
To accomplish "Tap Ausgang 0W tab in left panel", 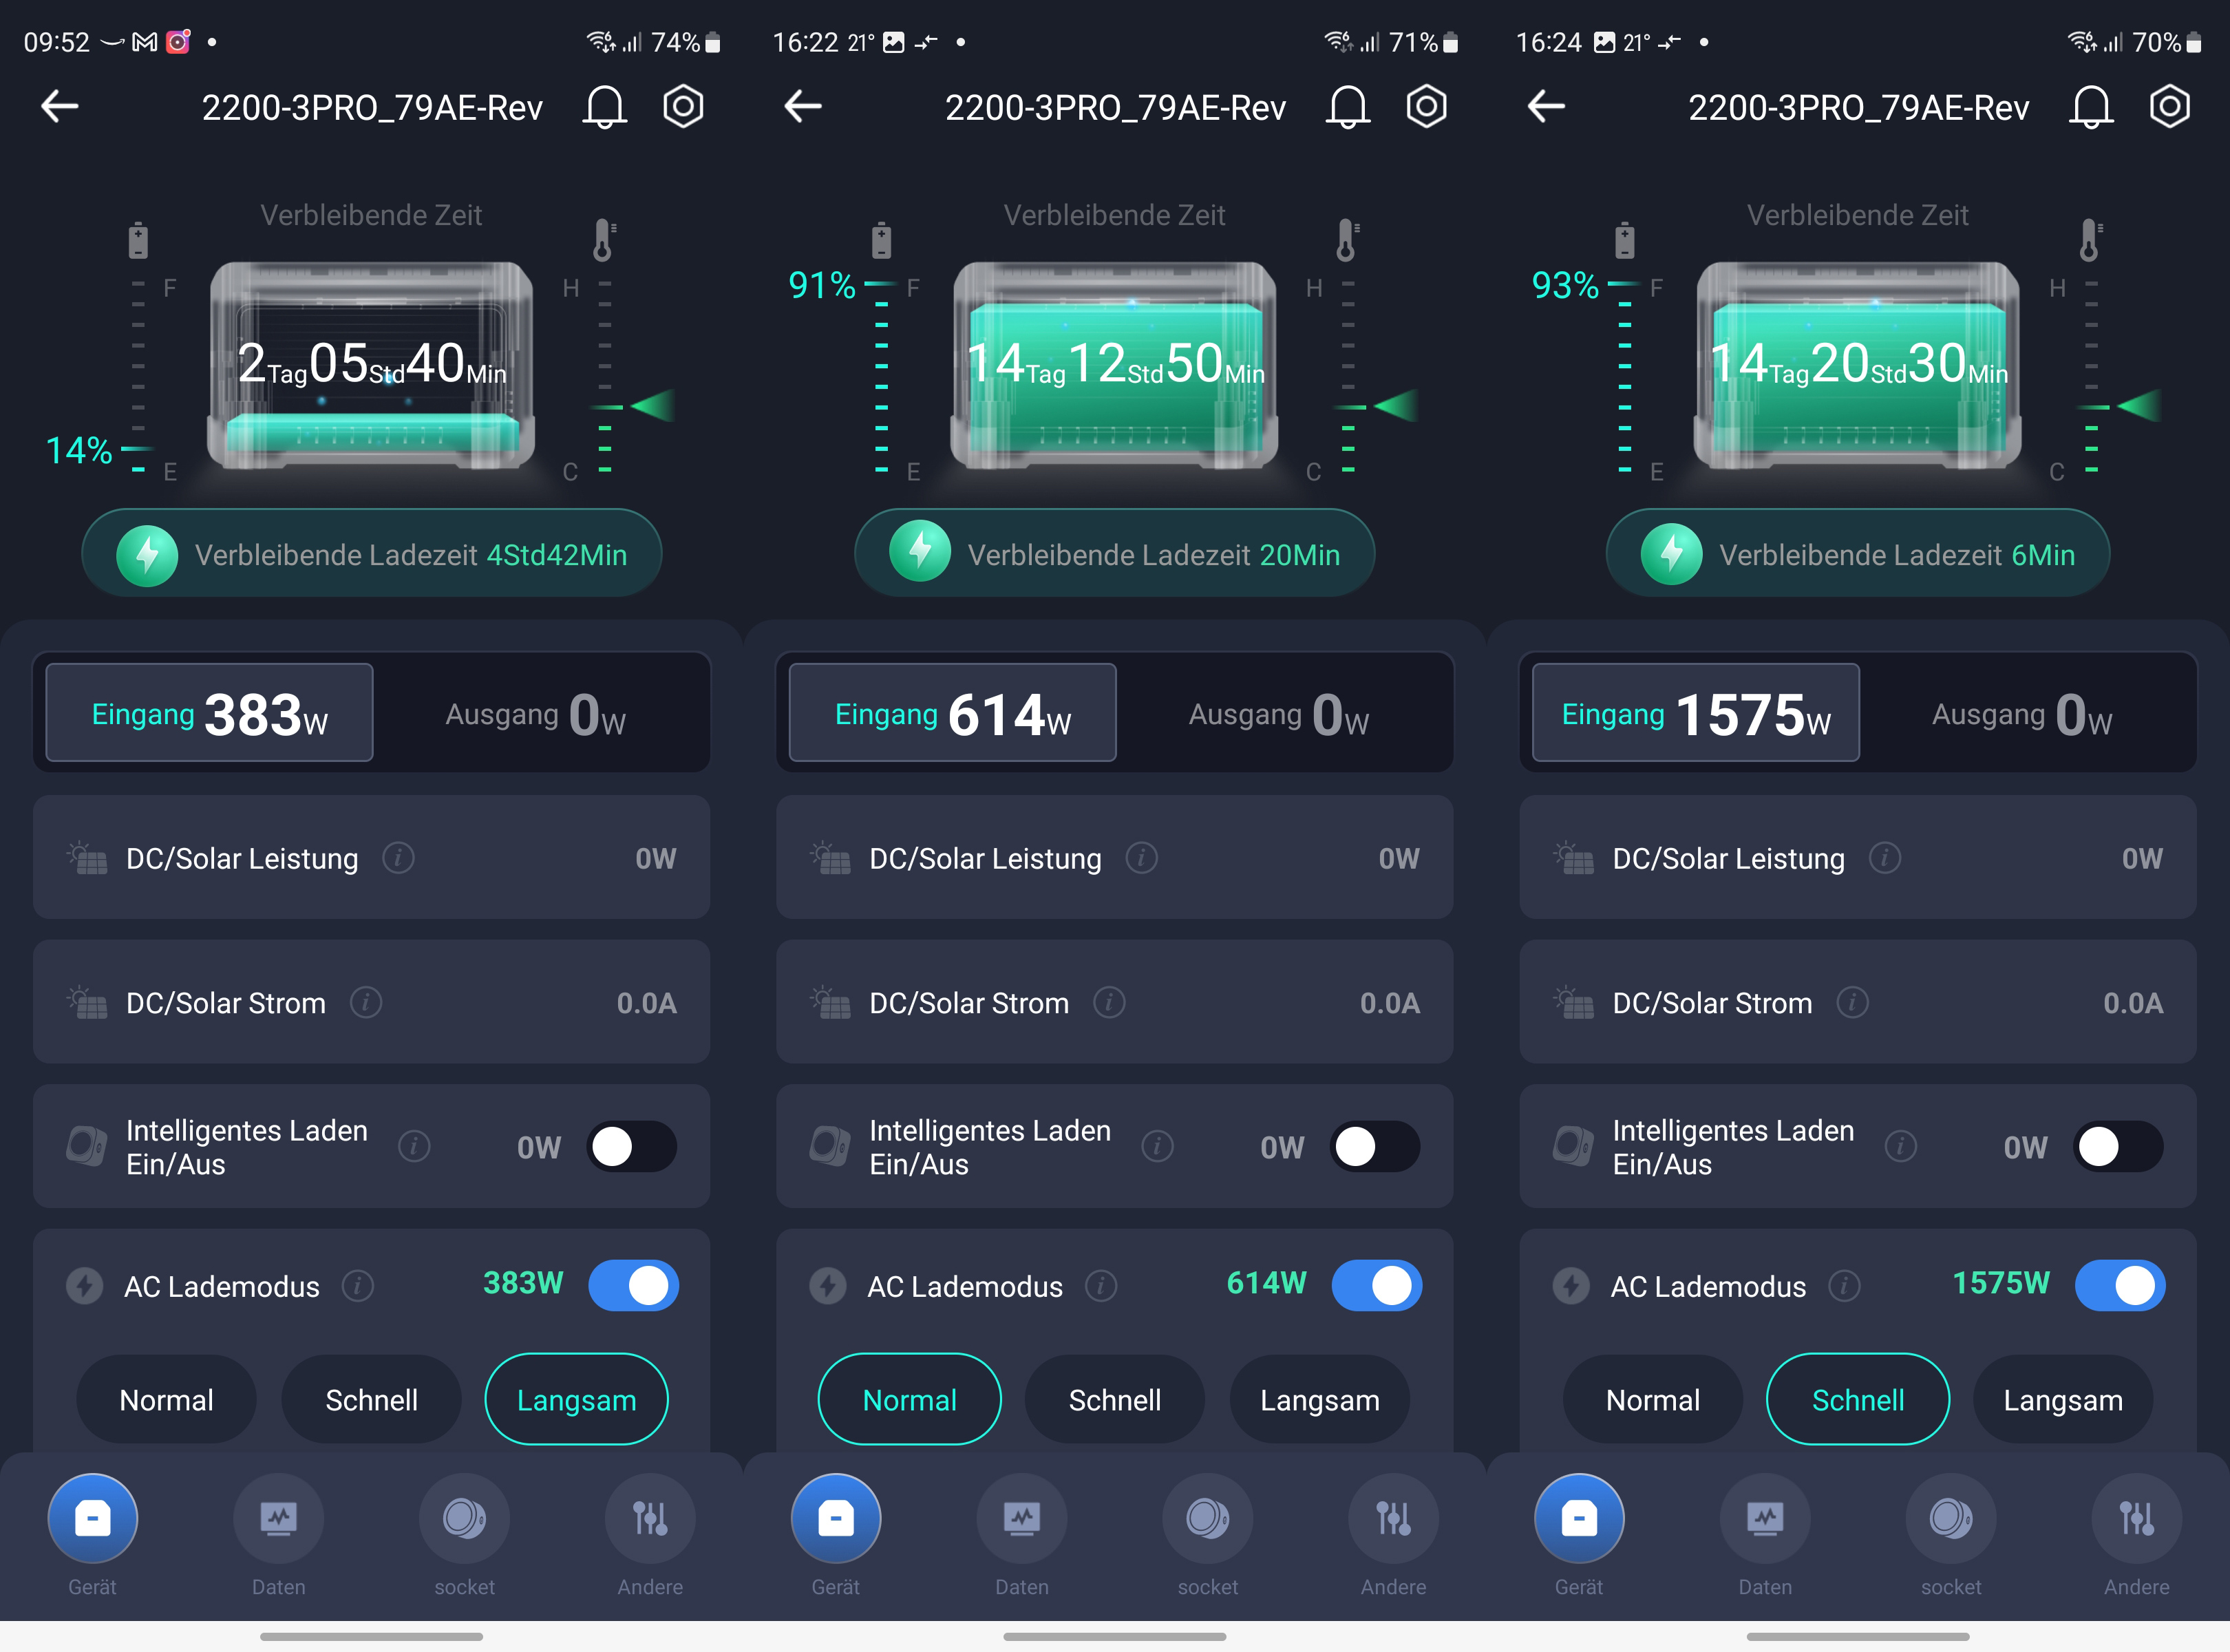I will 536,714.
